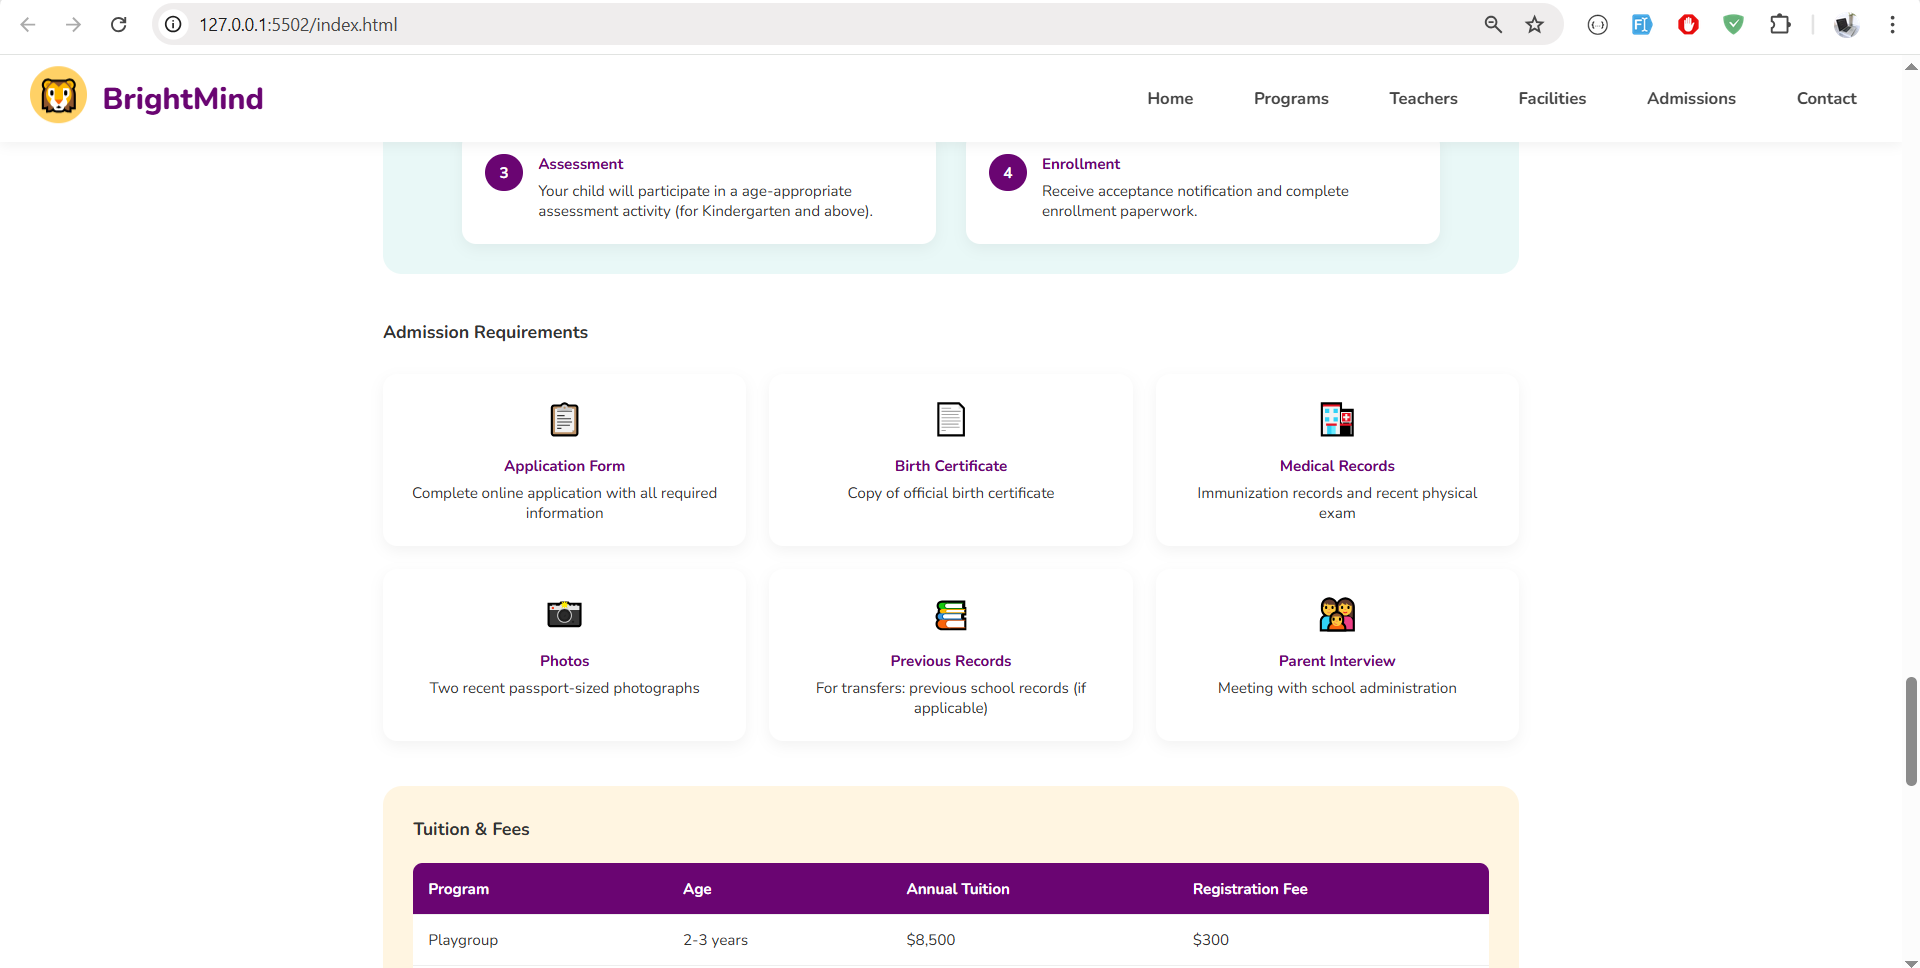Open the Chrome three-dot menu
This screenshot has height=968, width=1920.
click(1892, 25)
